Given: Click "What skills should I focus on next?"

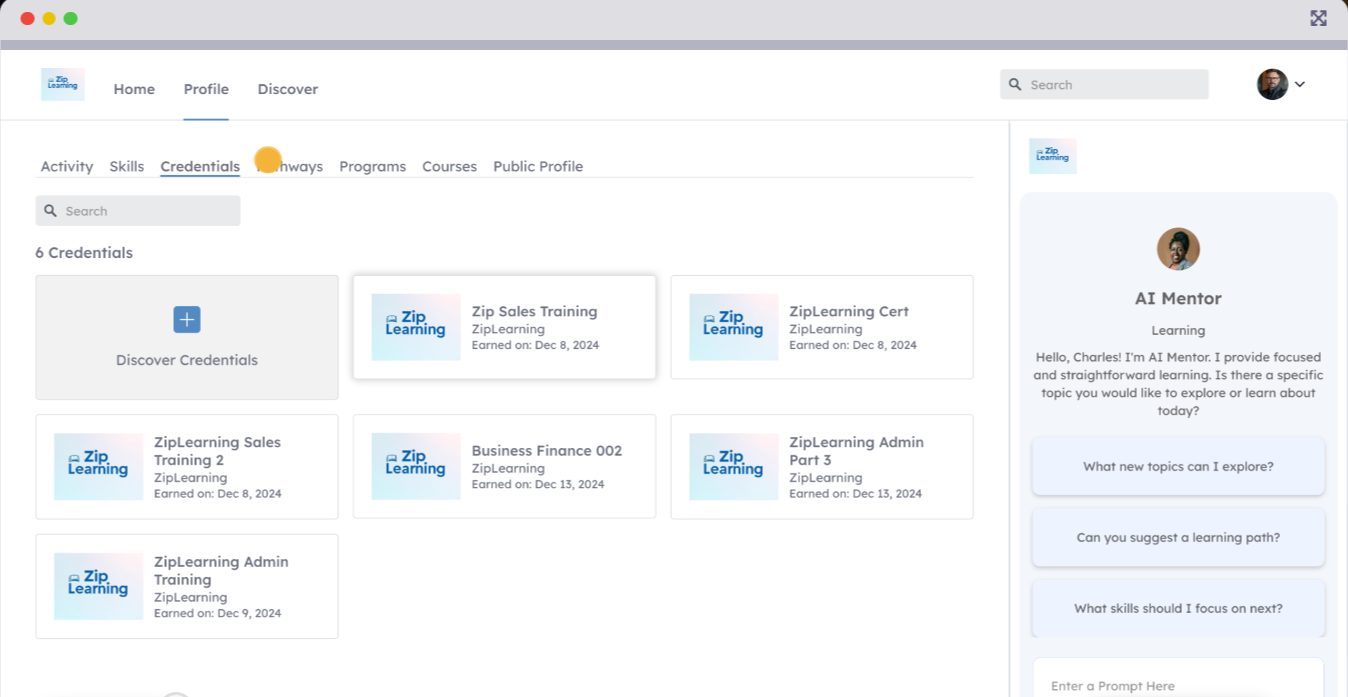Looking at the screenshot, I should 1178,609.
